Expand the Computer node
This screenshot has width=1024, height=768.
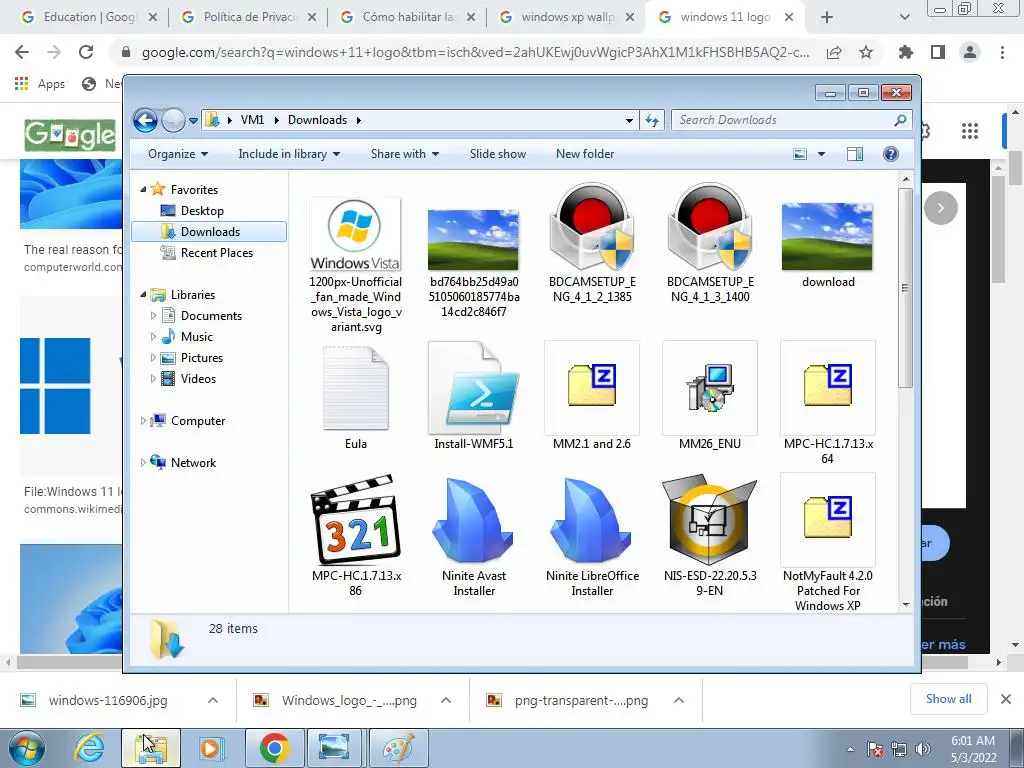pyautogui.click(x=144, y=421)
